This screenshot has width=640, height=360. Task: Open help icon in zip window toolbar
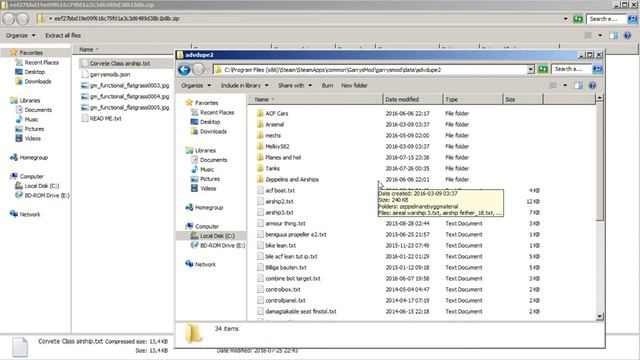(627, 36)
